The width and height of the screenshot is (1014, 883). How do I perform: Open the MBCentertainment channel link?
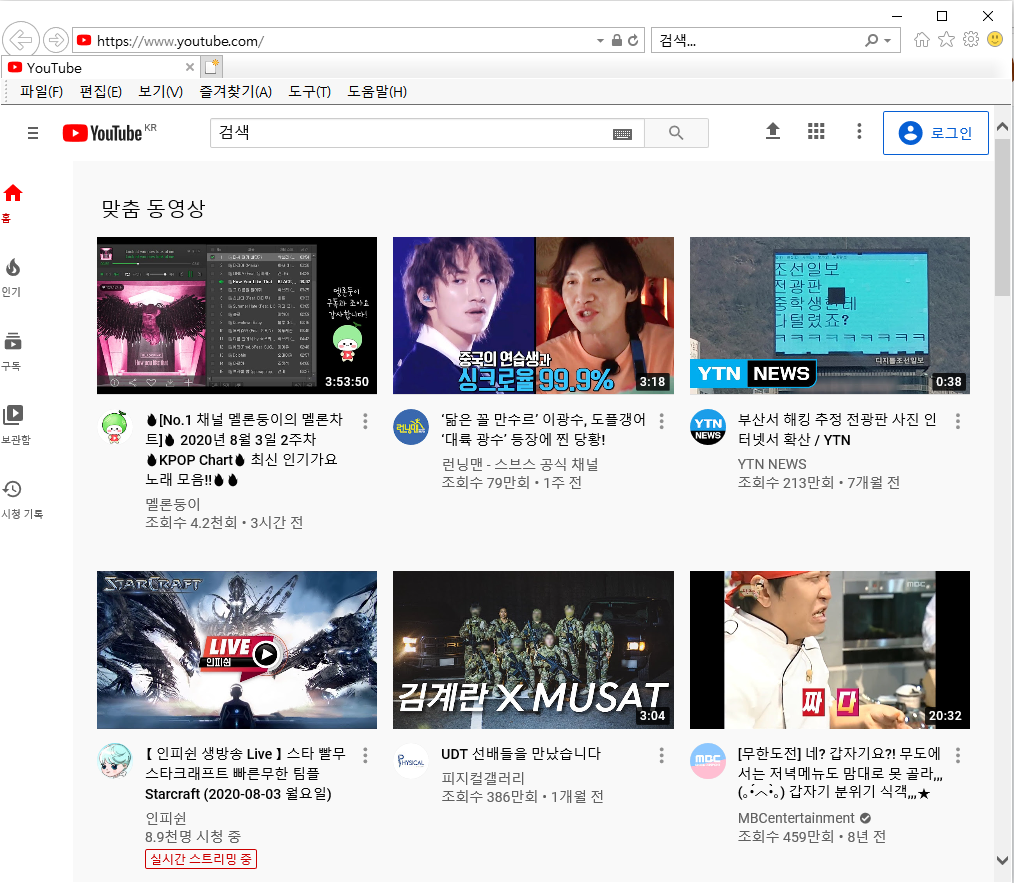[797, 818]
